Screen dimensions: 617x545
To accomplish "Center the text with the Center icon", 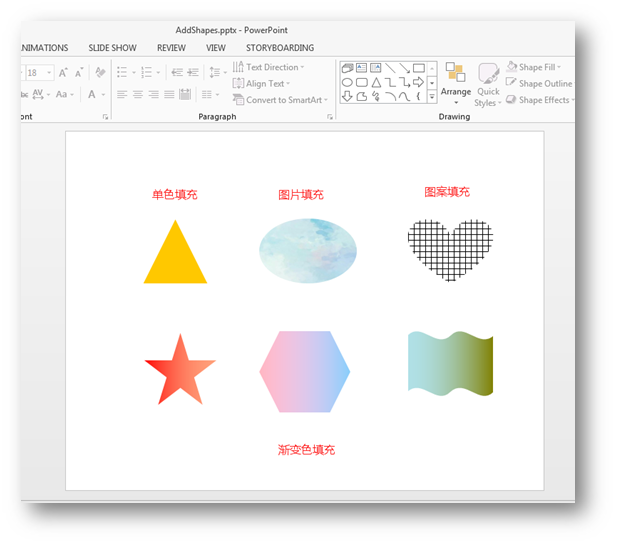I will (138, 94).
